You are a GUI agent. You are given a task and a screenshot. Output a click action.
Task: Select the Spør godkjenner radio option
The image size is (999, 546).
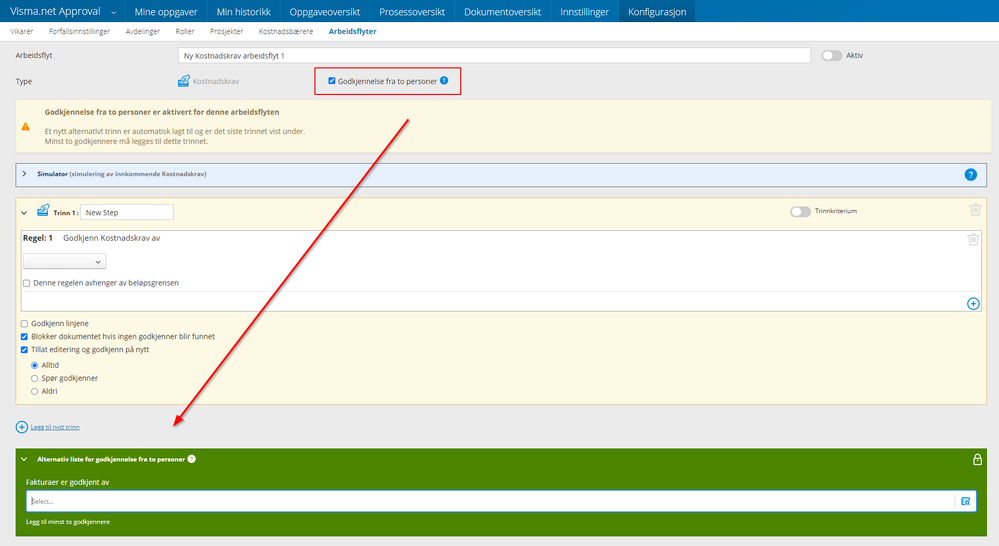(35, 378)
